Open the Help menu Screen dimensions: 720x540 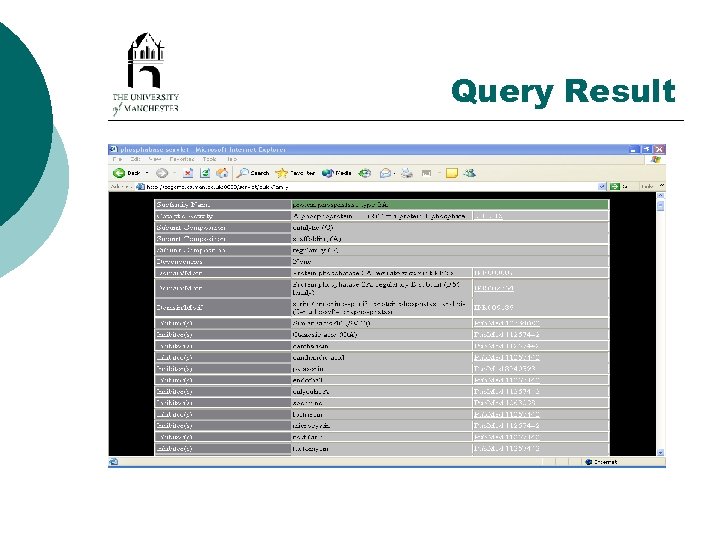click(x=231, y=159)
